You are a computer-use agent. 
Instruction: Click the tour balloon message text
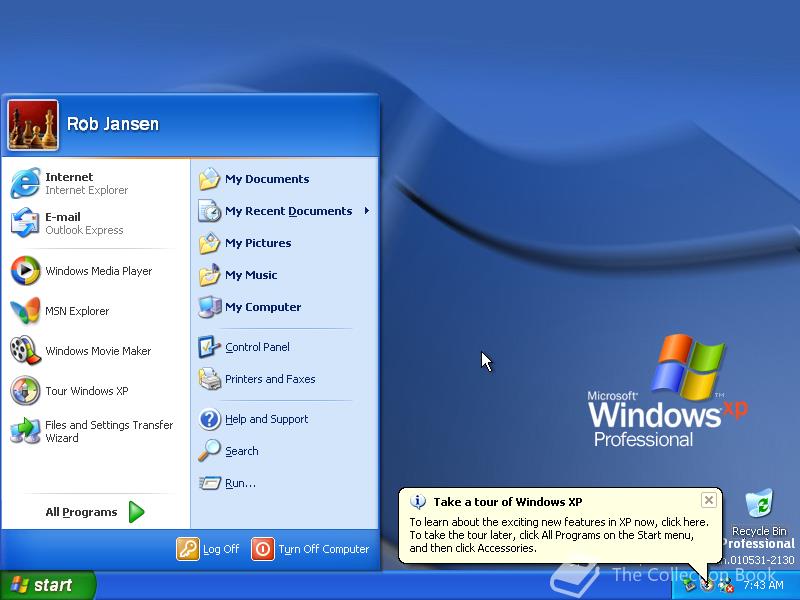(559, 535)
